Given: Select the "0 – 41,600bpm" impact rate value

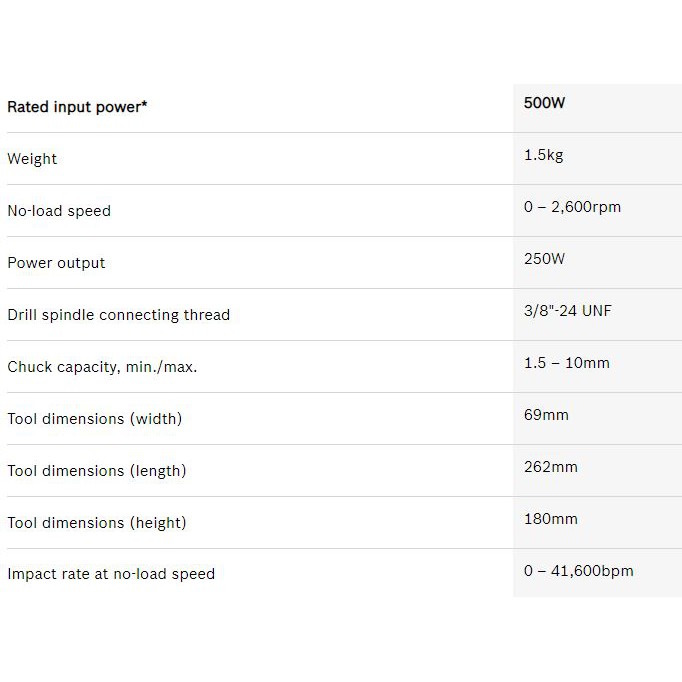Looking at the screenshot, I should [x=578, y=571].
